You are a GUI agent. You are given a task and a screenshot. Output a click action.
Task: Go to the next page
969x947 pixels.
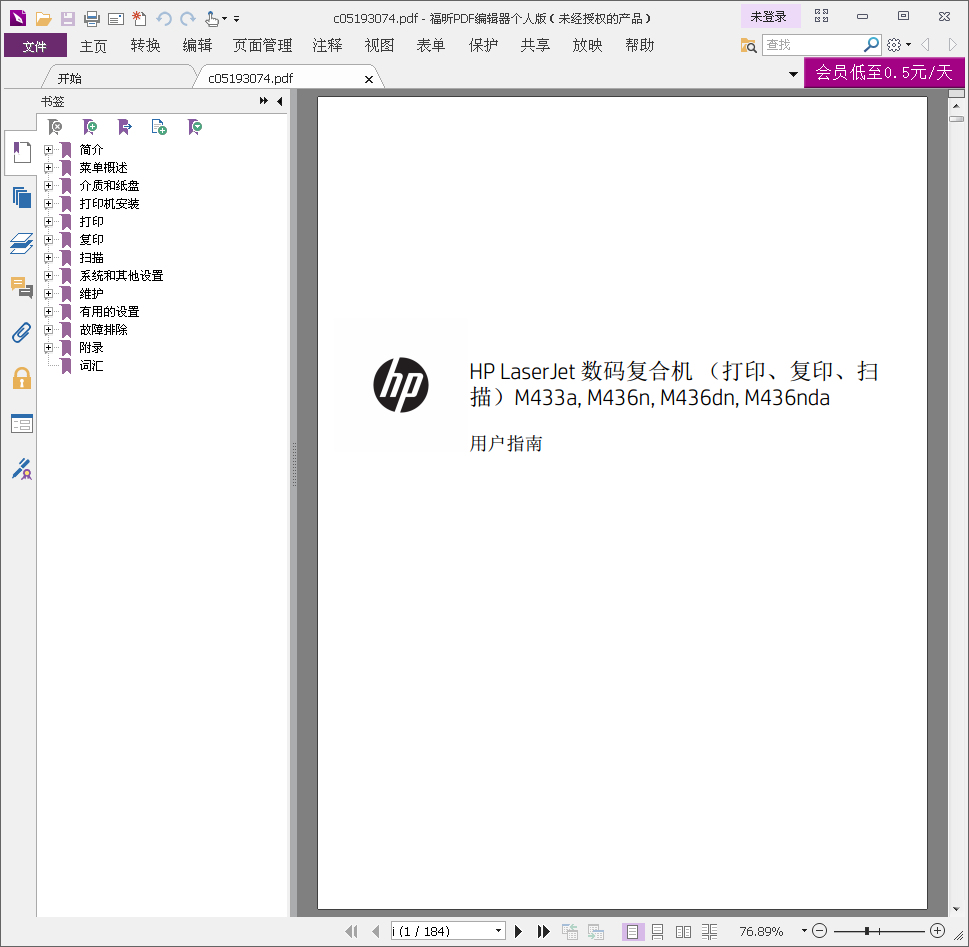point(518,932)
